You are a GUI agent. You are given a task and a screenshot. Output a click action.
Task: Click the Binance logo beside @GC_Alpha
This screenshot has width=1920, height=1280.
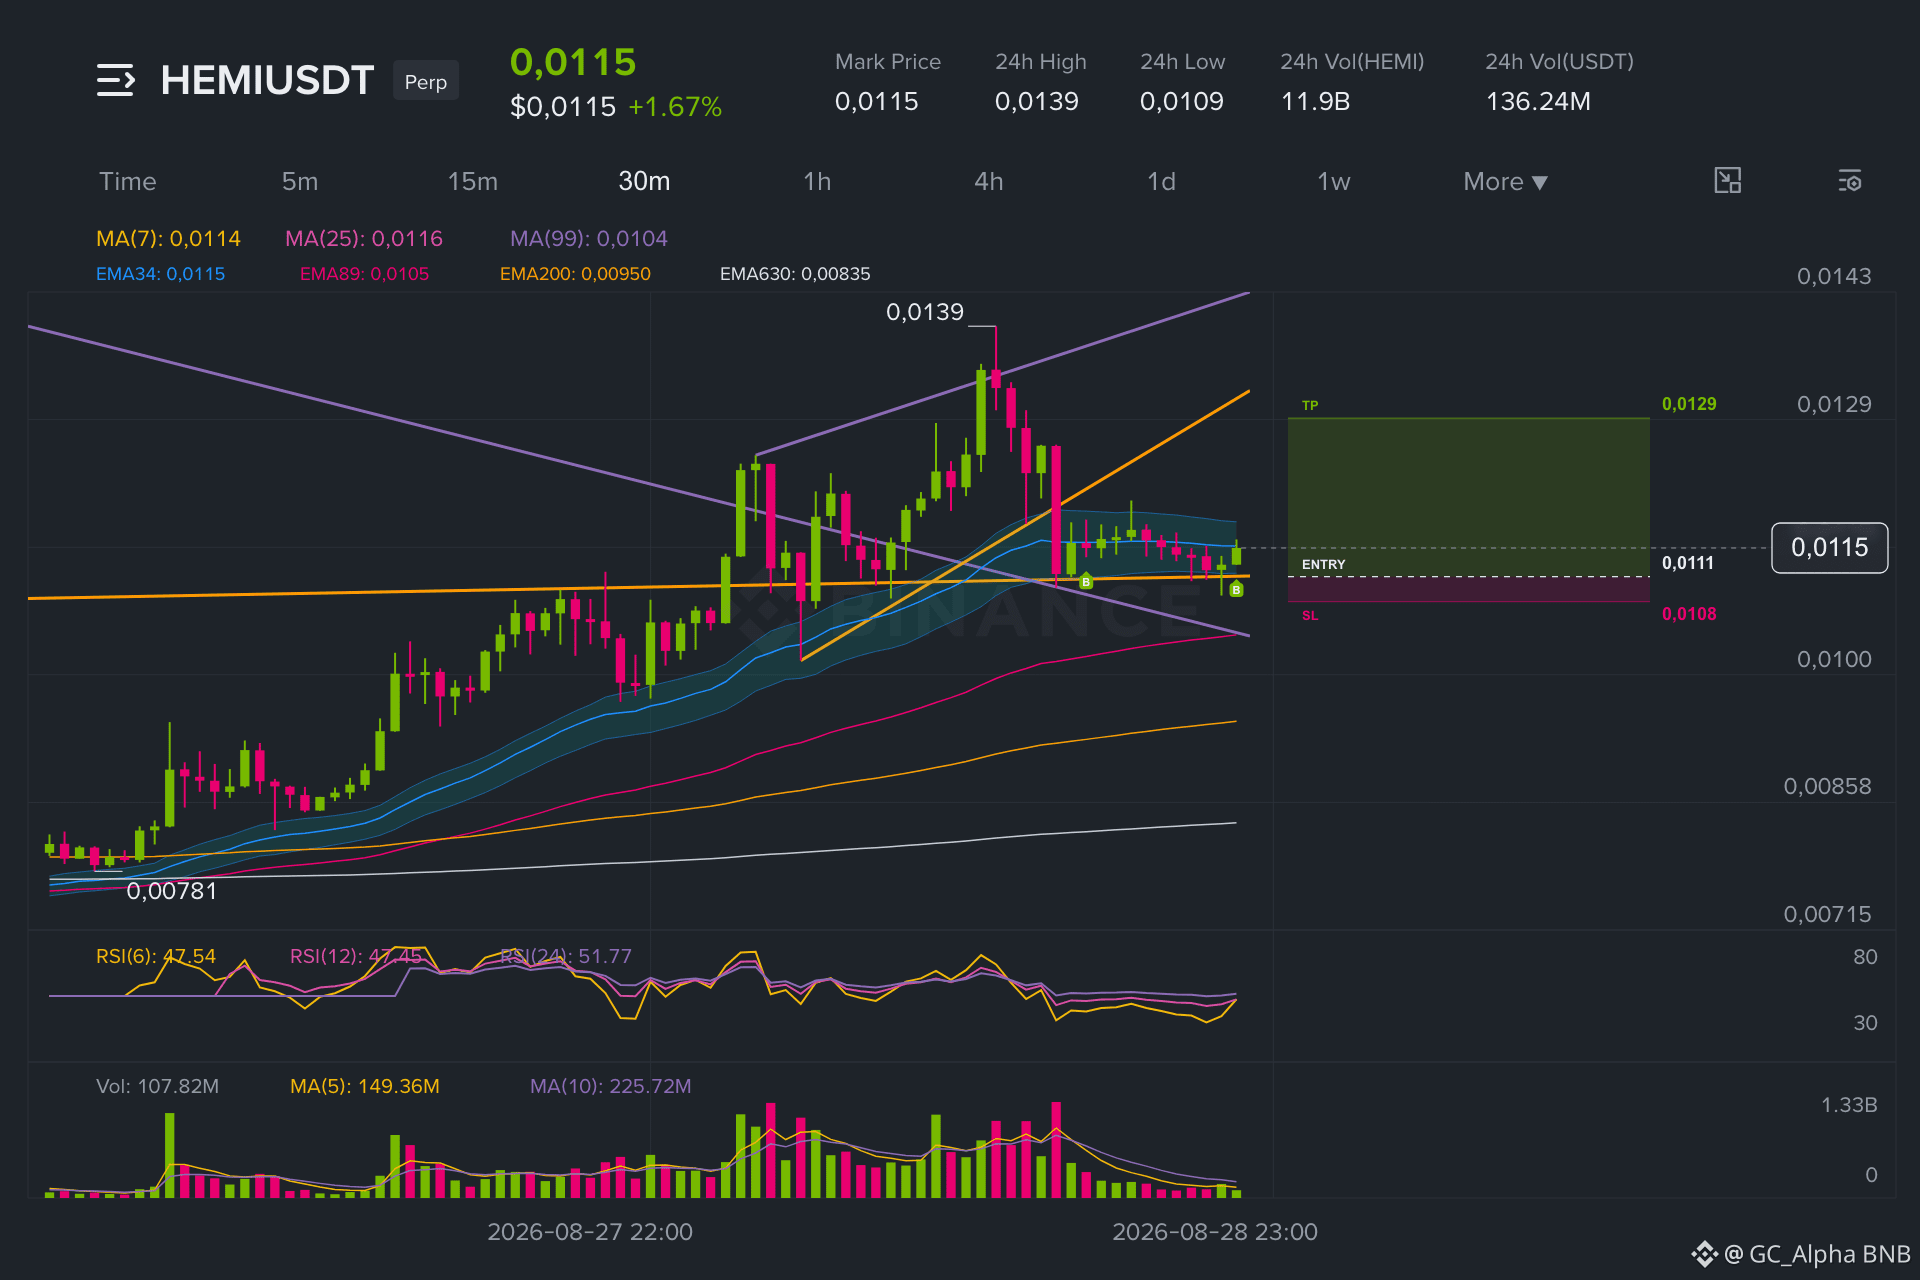(x=1704, y=1254)
